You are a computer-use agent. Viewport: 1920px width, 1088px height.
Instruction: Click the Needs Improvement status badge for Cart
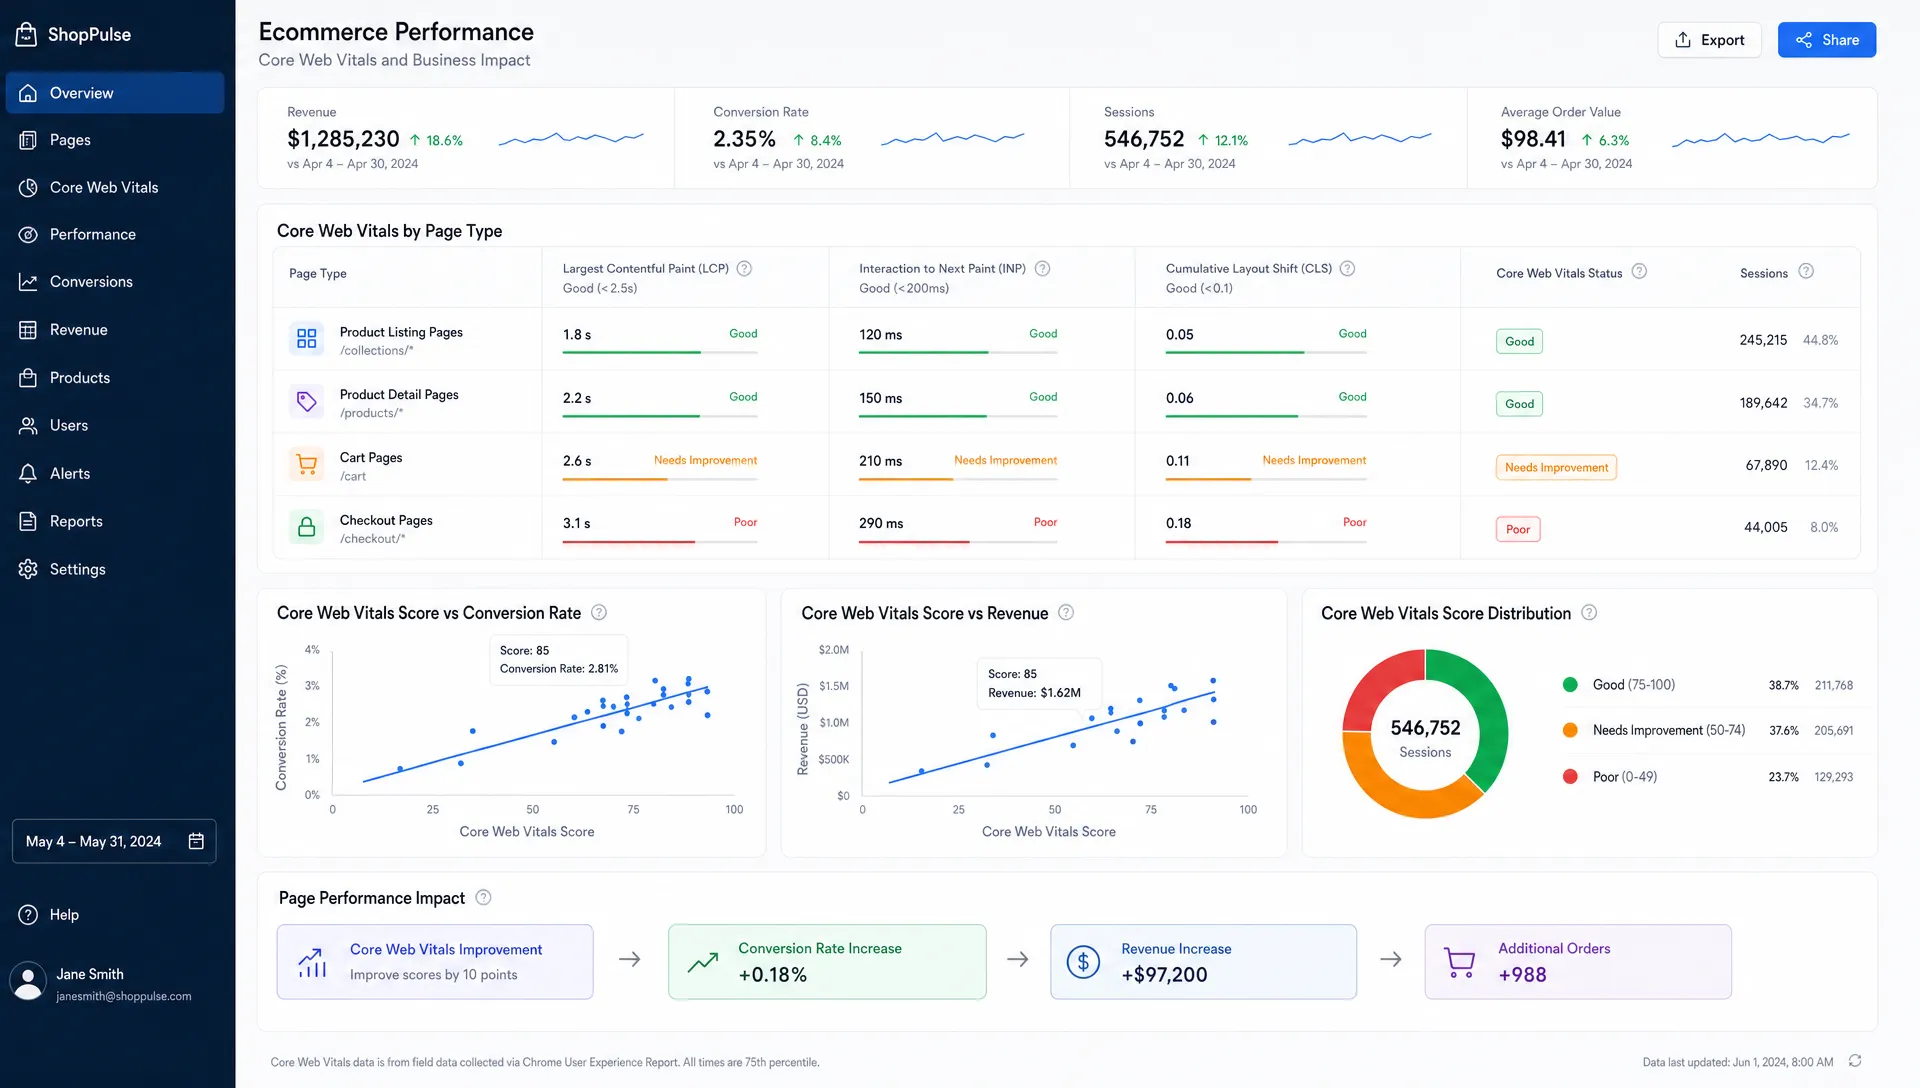point(1556,467)
